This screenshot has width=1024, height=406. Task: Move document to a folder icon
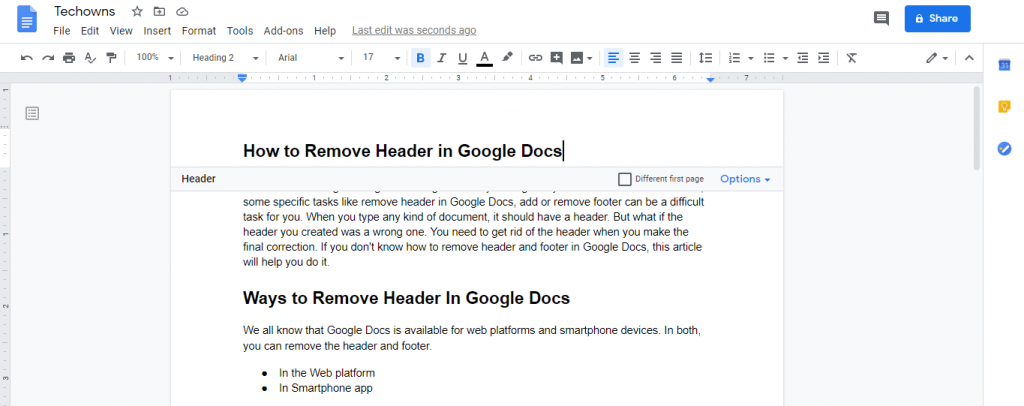[159, 11]
